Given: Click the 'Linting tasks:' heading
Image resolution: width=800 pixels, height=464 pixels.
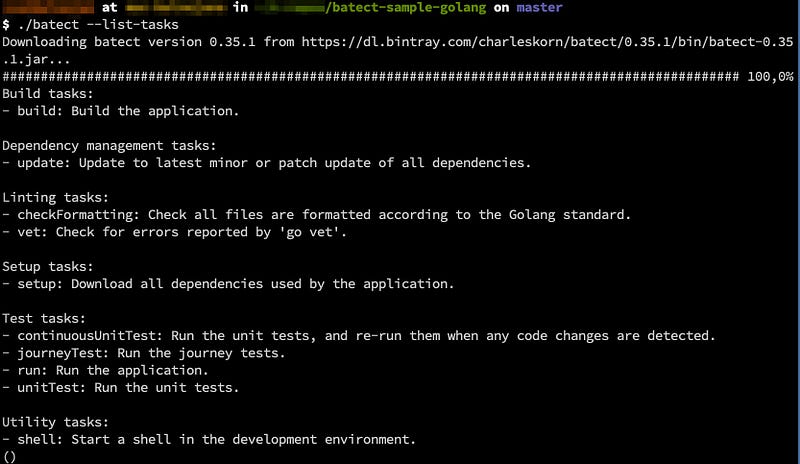Looking at the screenshot, I should pos(56,197).
